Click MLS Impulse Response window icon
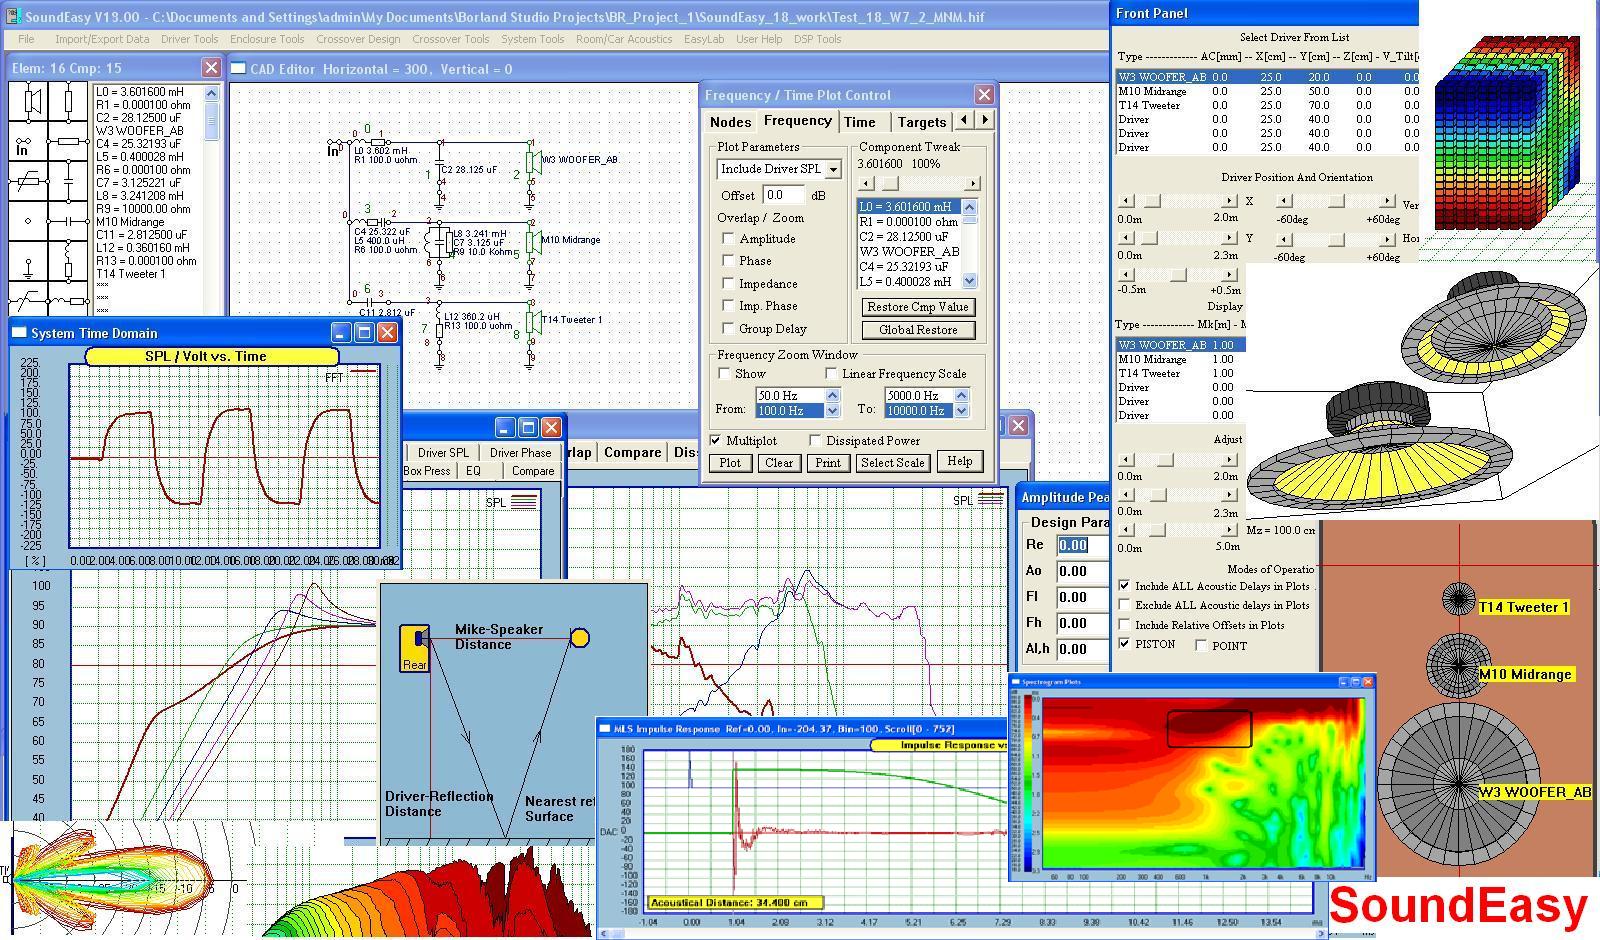The width and height of the screenshot is (1600, 940). tap(604, 729)
